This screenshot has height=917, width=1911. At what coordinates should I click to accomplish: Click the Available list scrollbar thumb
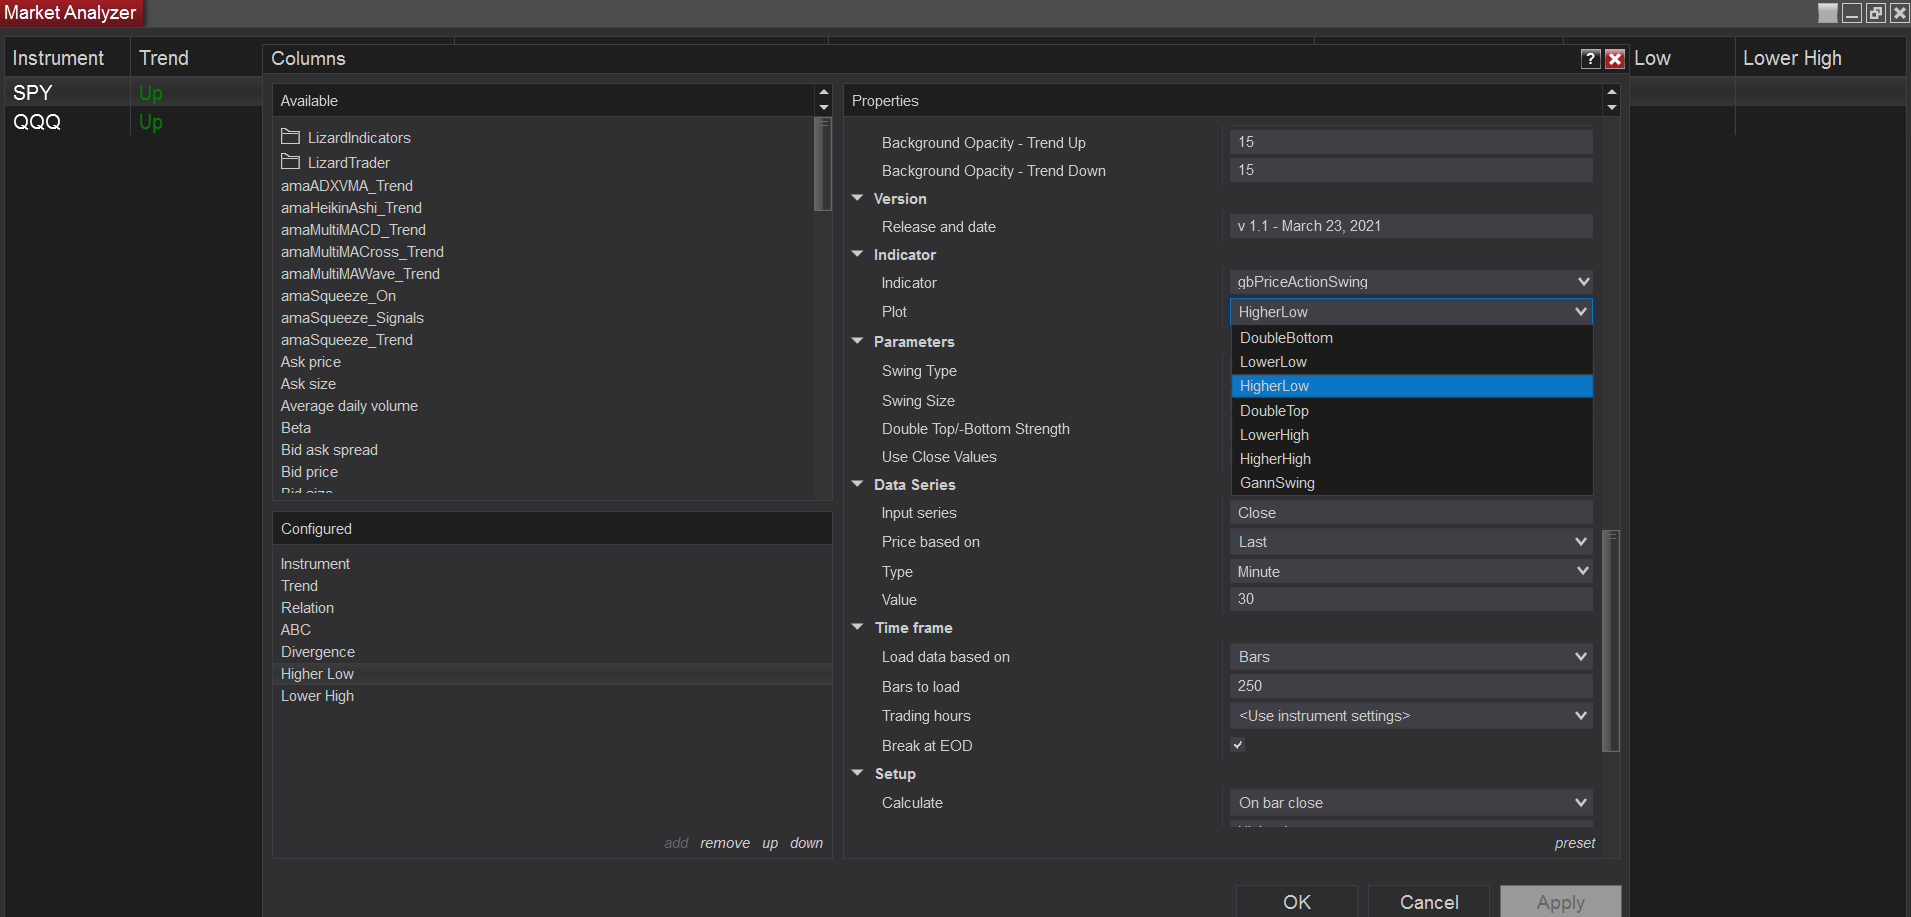823,164
